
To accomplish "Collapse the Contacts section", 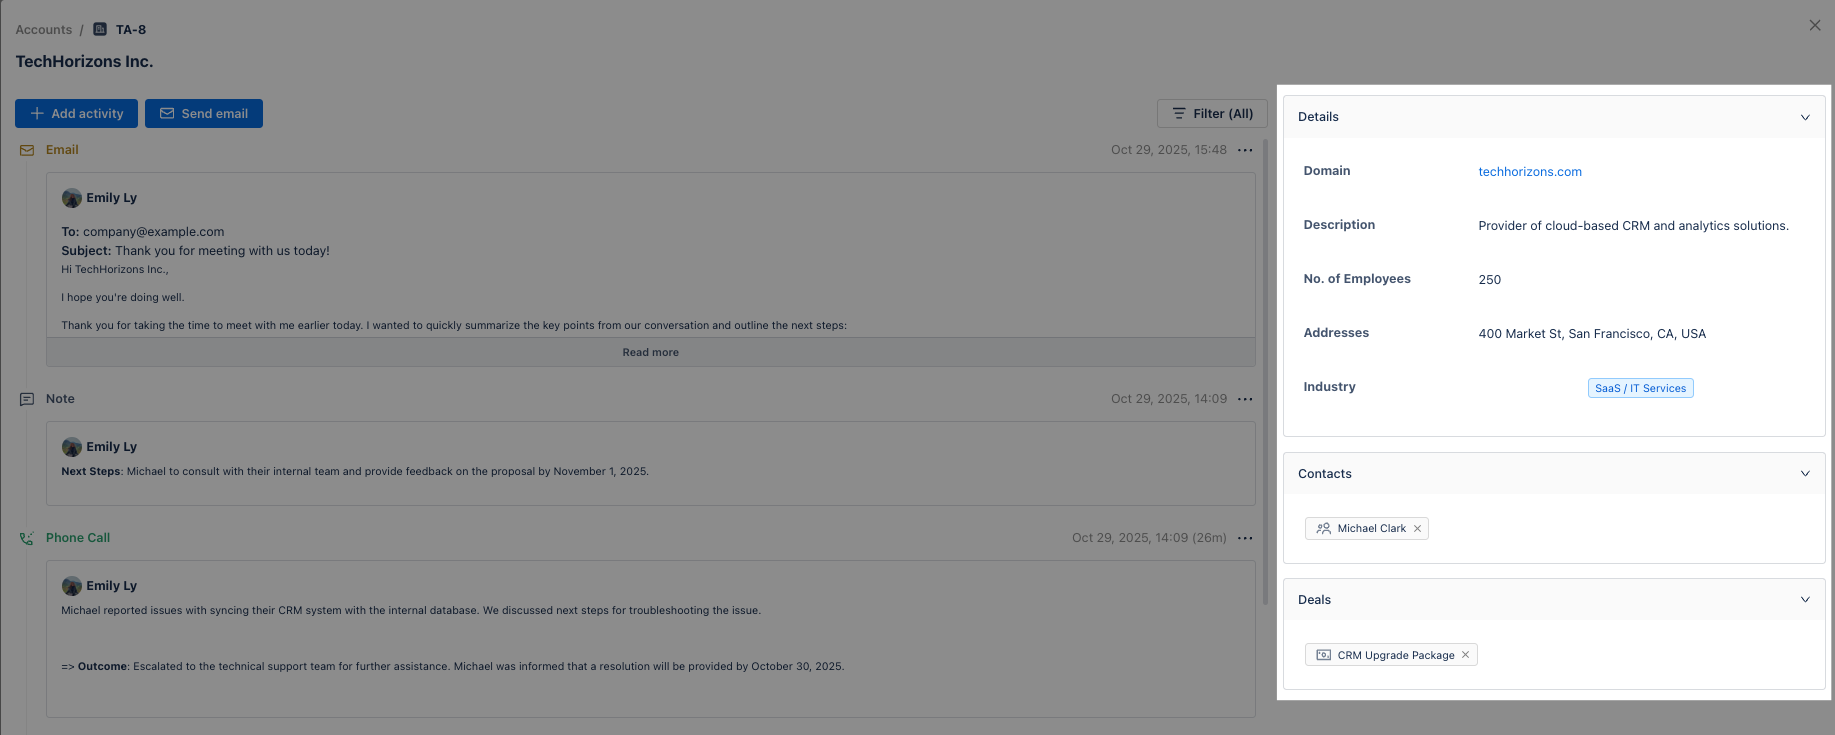I will pyautogui.click(x=1805, y=474).
